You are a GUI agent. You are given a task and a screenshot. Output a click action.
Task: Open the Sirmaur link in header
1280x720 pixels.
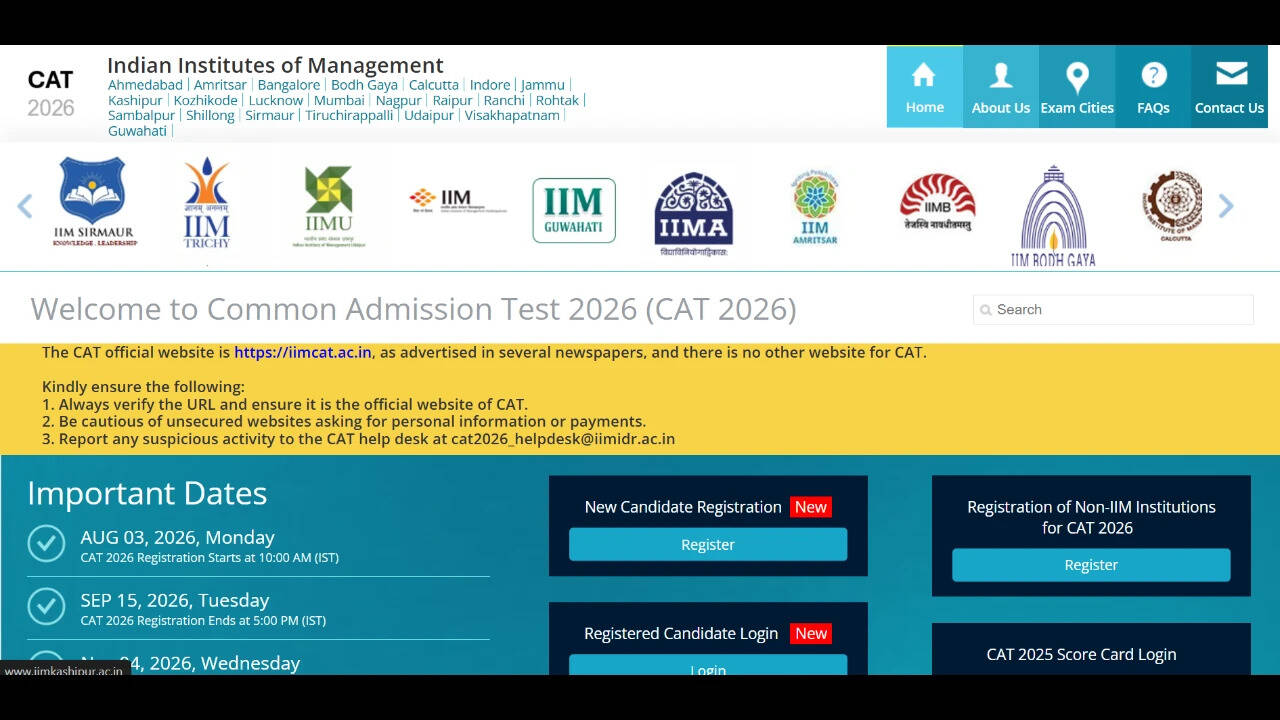(x=270, y=115)
